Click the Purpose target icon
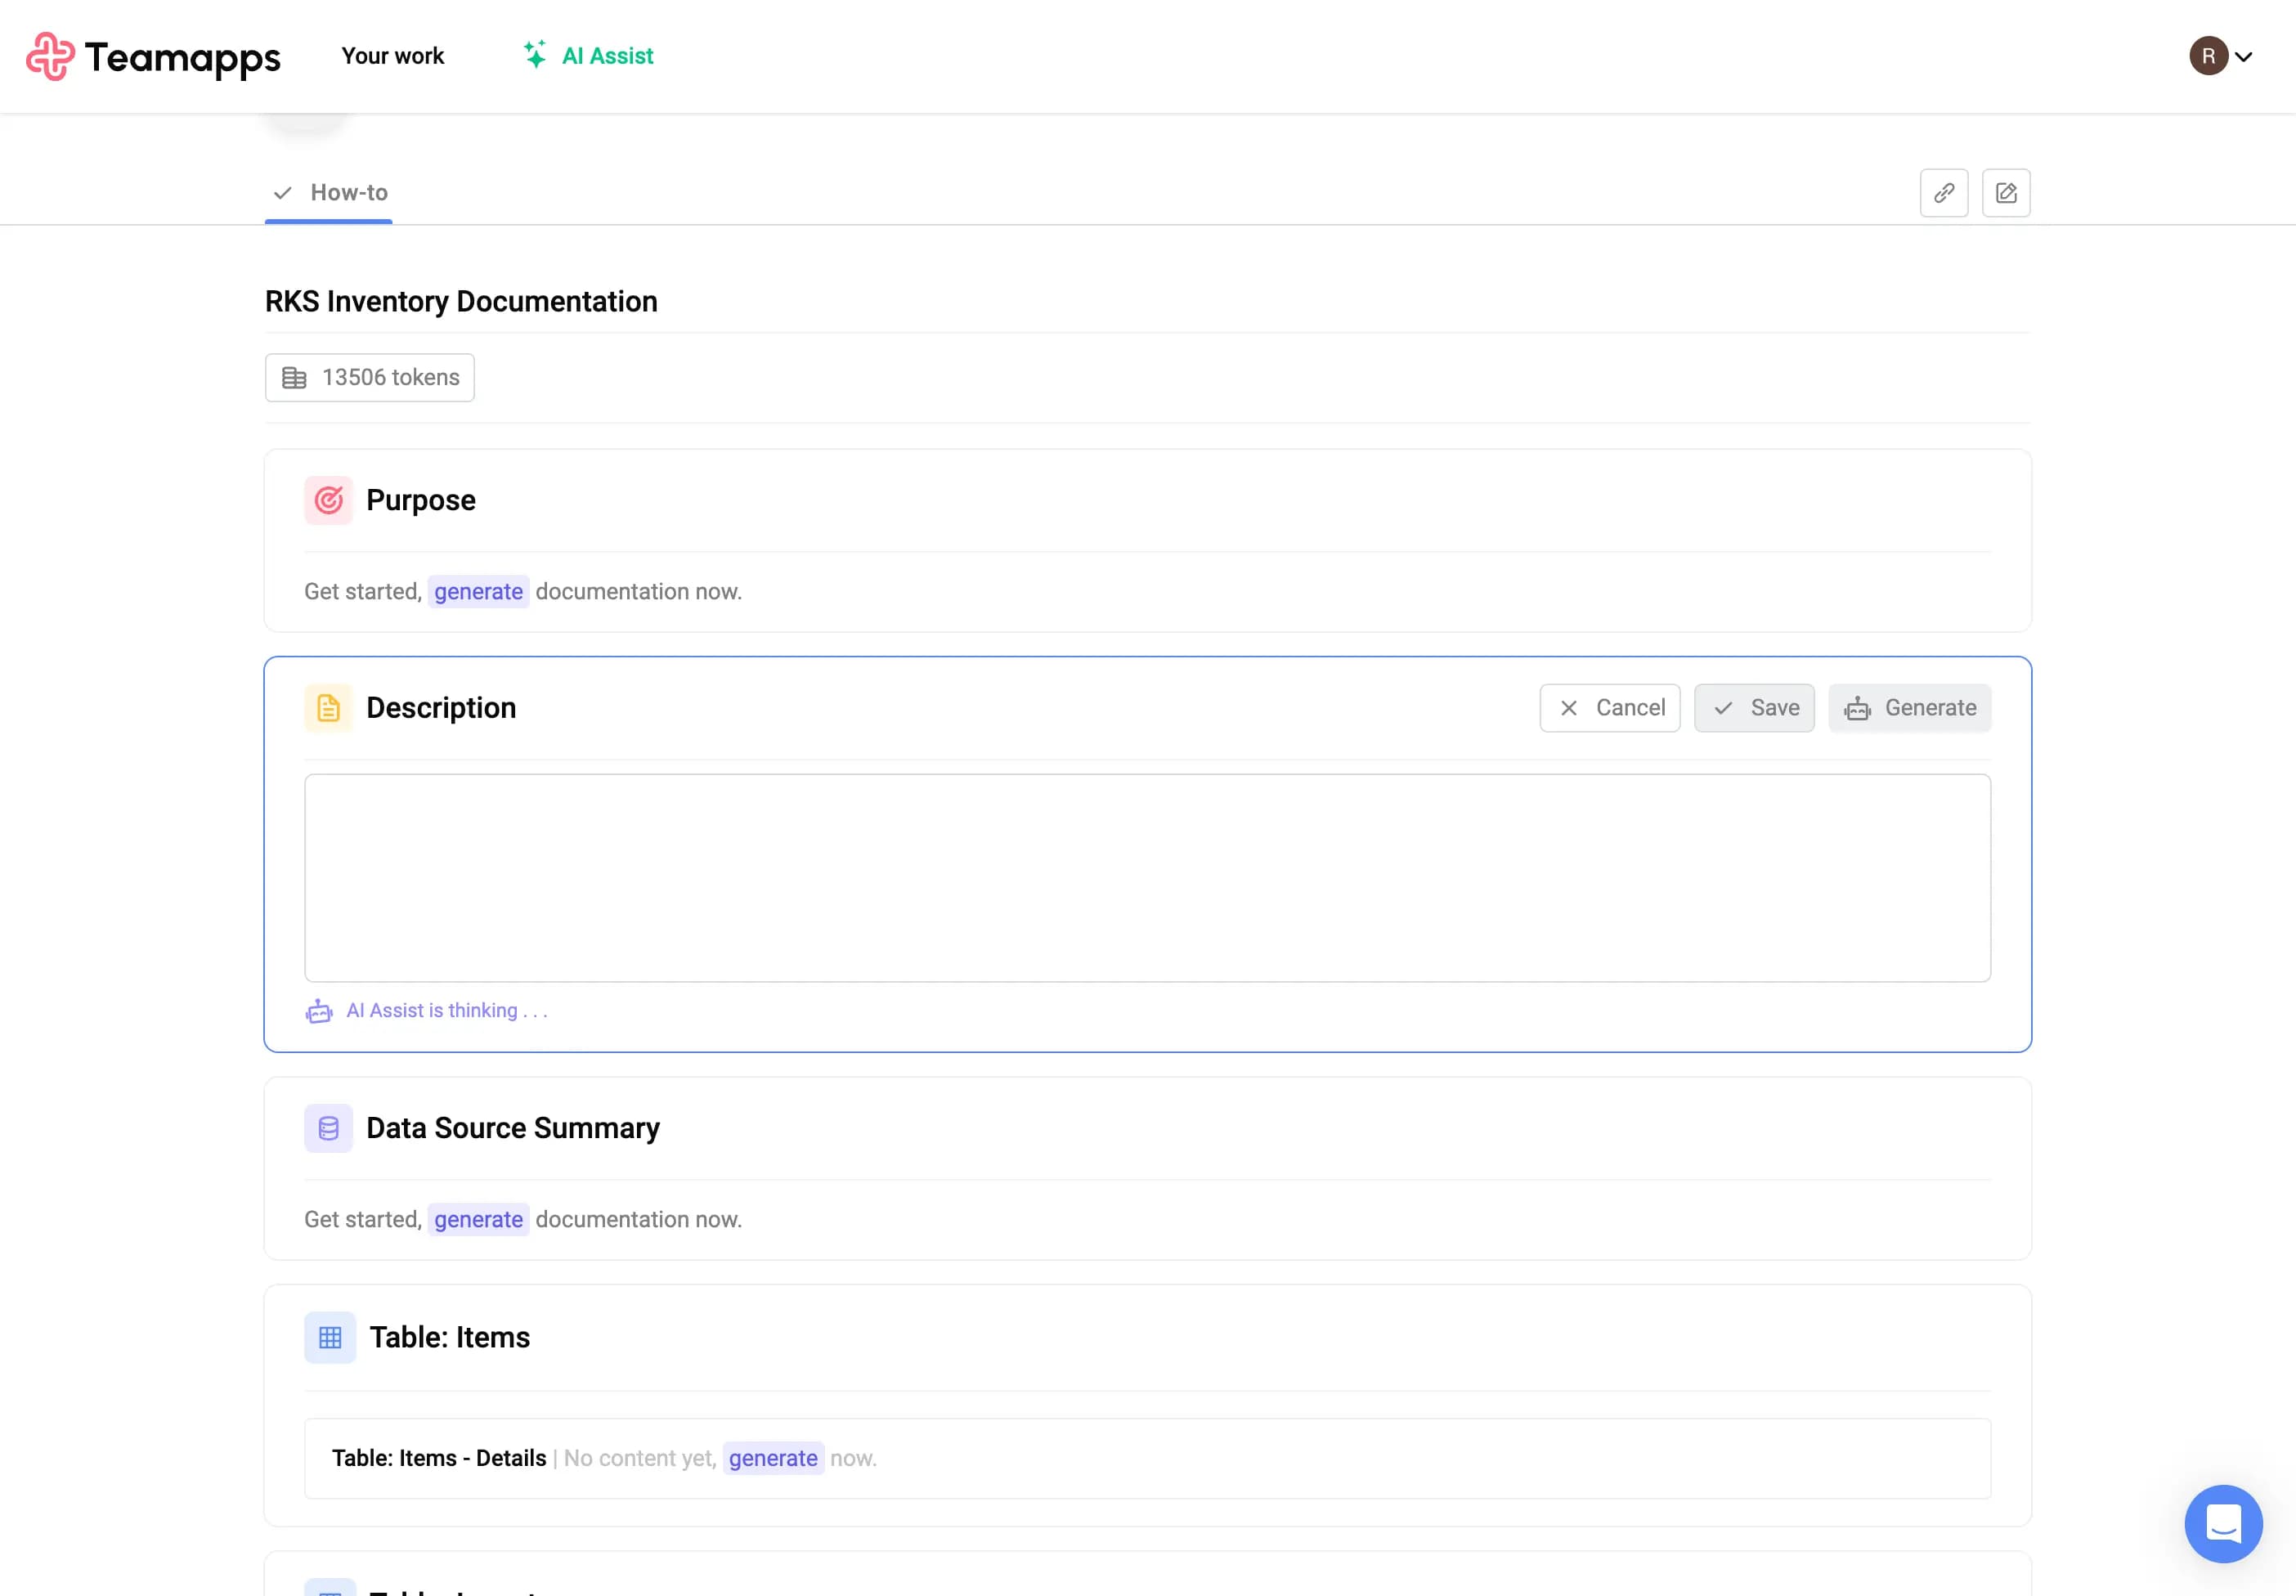The image size is (2296, 1596). pos(328,500)
